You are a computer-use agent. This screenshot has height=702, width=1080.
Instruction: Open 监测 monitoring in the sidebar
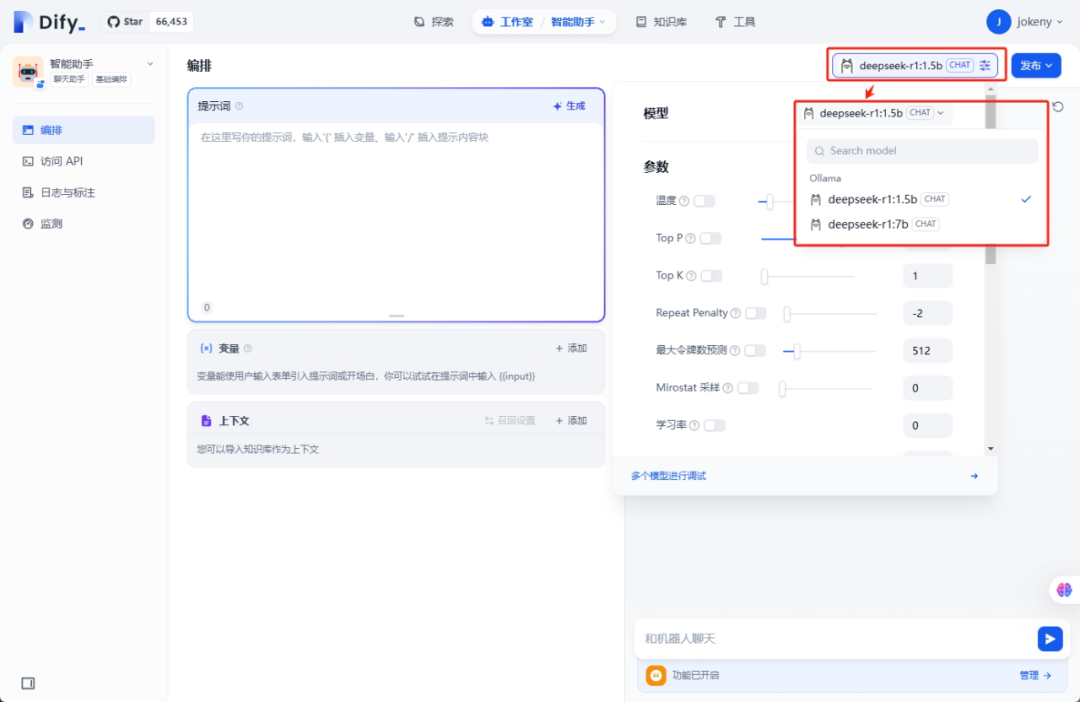[83, 224]
